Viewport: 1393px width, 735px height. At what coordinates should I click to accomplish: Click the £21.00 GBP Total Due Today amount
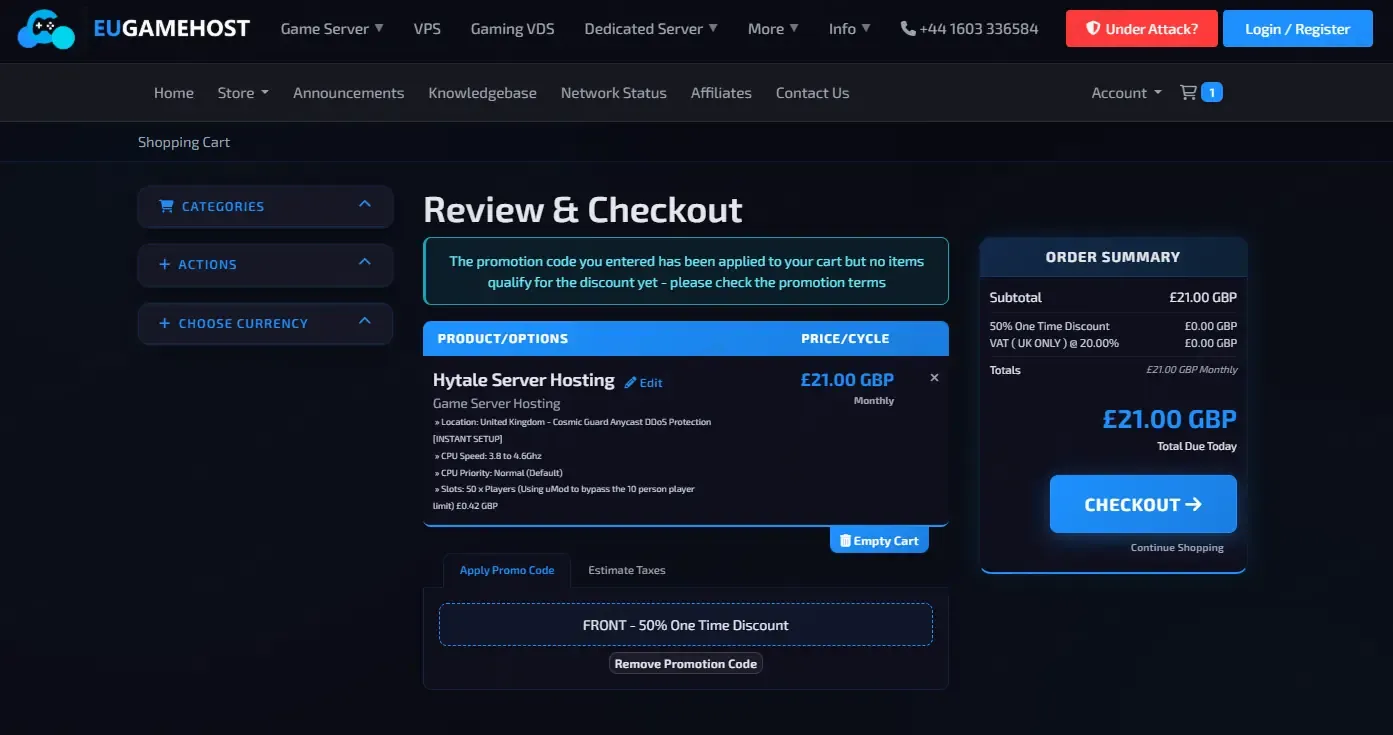click(x=1170, y=419)
